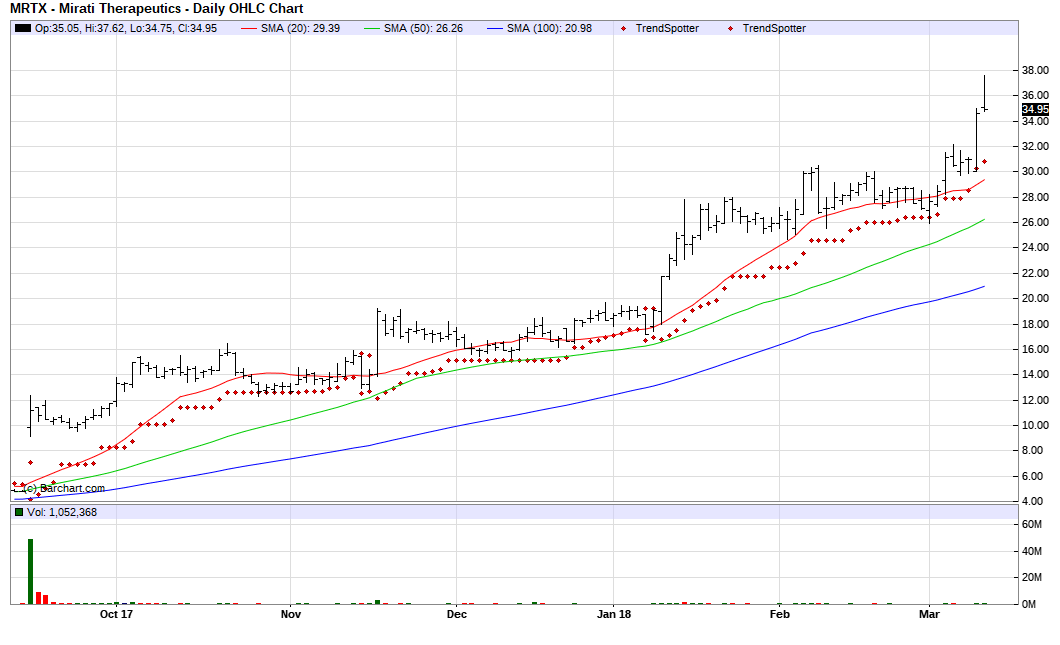Image resolution: width=1060 pixels, height=645 pixels.
Task: Click the highlighted 34.95 last price tag
Action: tap(1035, 110)
